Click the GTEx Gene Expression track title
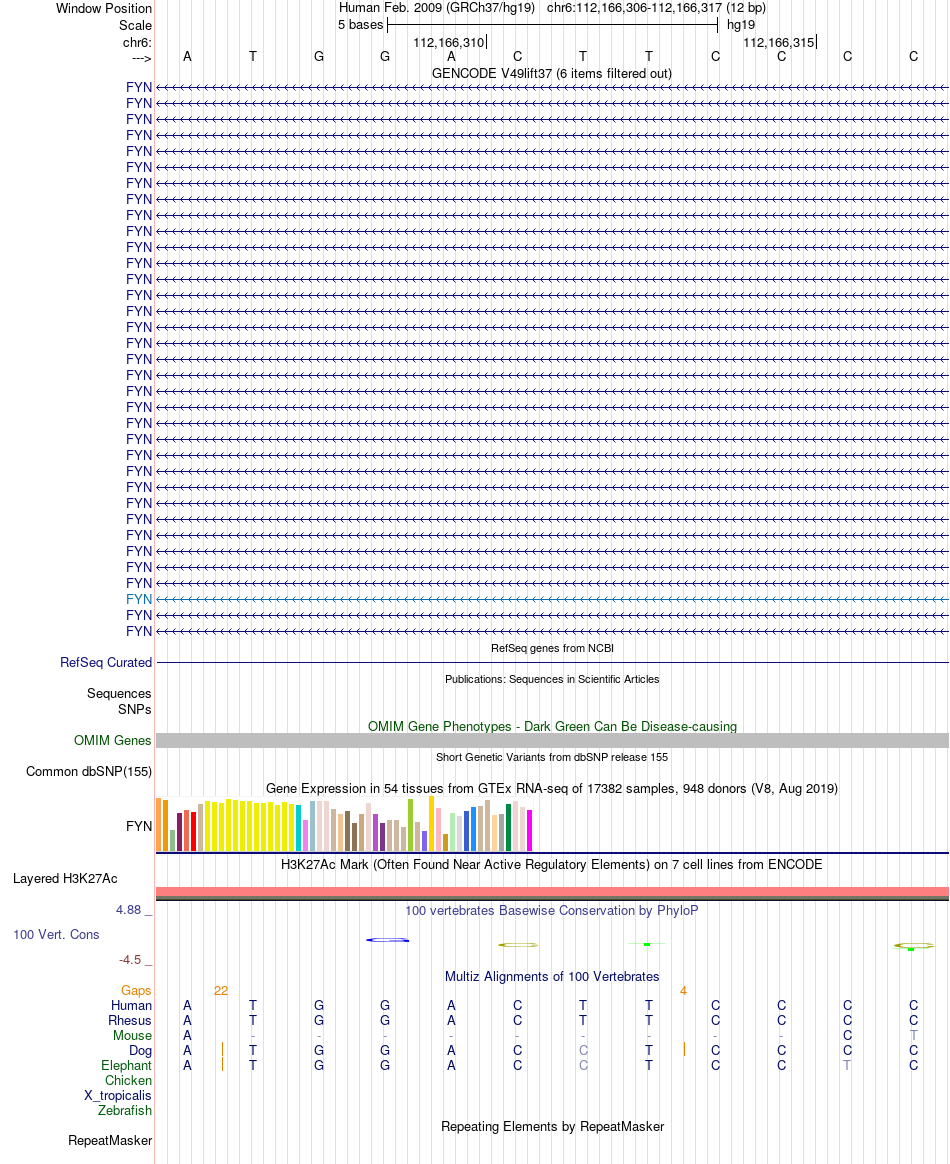Screen dimensions: 950x1164 point(552,788)
